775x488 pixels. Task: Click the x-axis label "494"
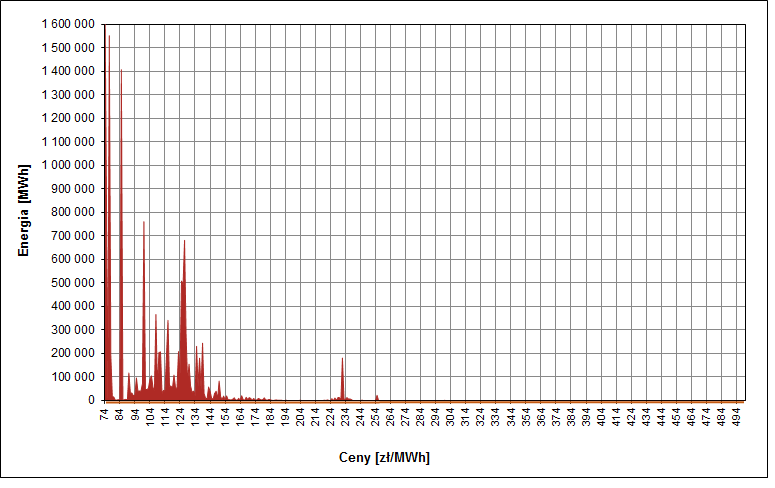[736, 417]
